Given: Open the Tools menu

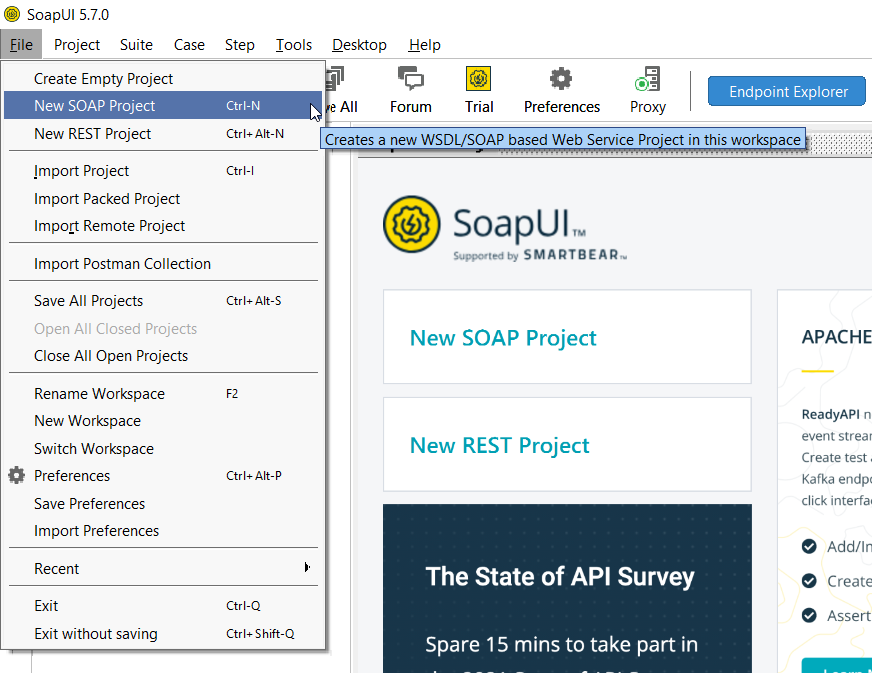Looking at the screenshot, I should point(294,44).
